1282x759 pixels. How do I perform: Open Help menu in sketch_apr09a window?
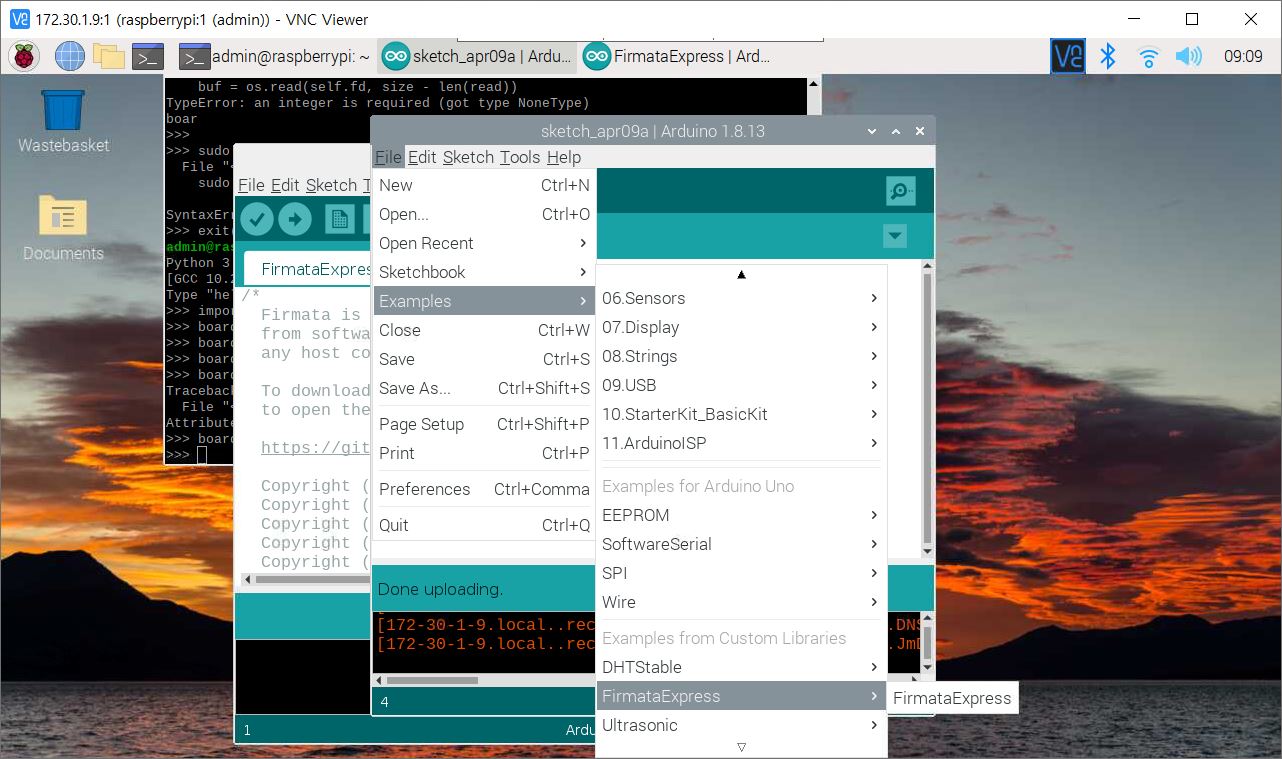564,157
